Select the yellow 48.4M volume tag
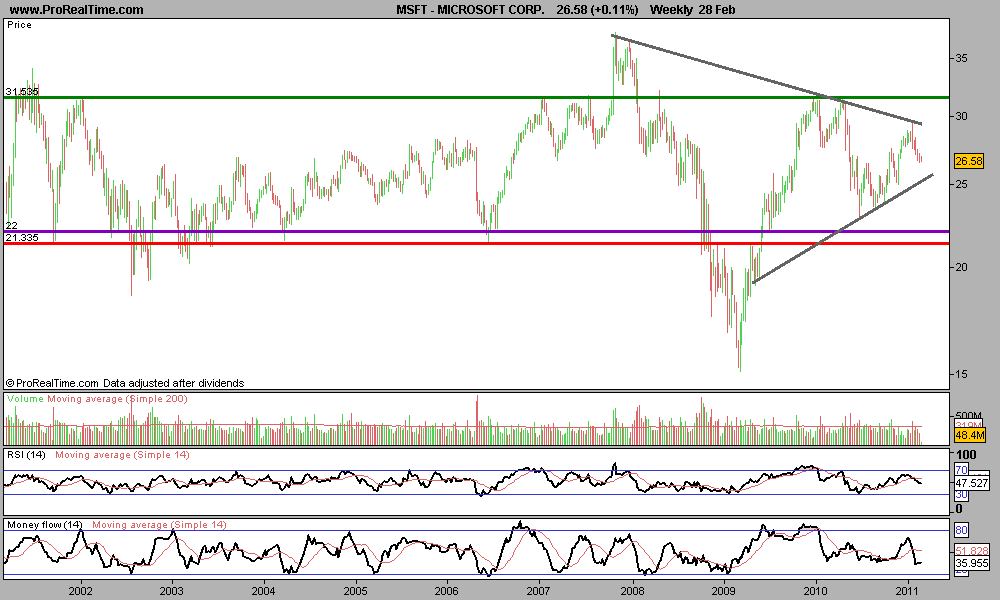The width and height of the screenshot is (1000, 600). tap(969, 435)
